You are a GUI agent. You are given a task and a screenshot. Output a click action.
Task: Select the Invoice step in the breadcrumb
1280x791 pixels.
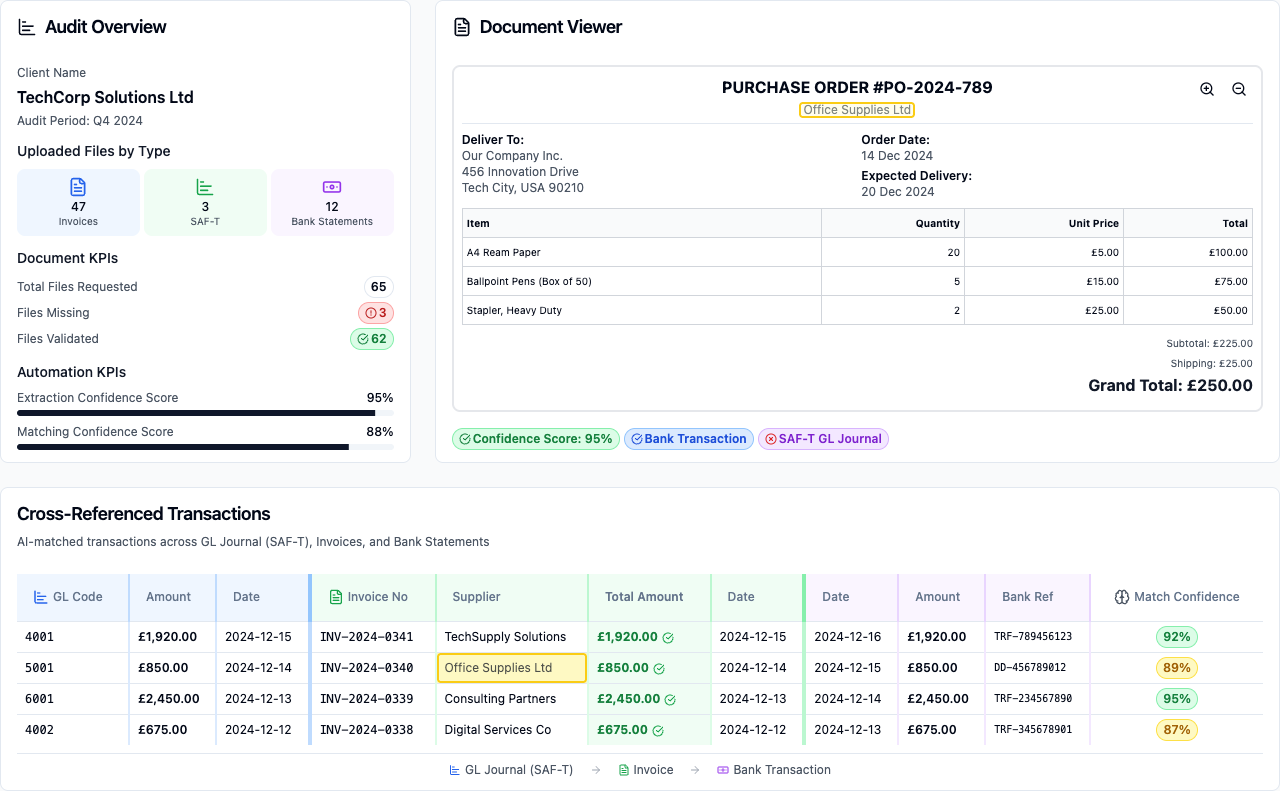click(646, 770)
